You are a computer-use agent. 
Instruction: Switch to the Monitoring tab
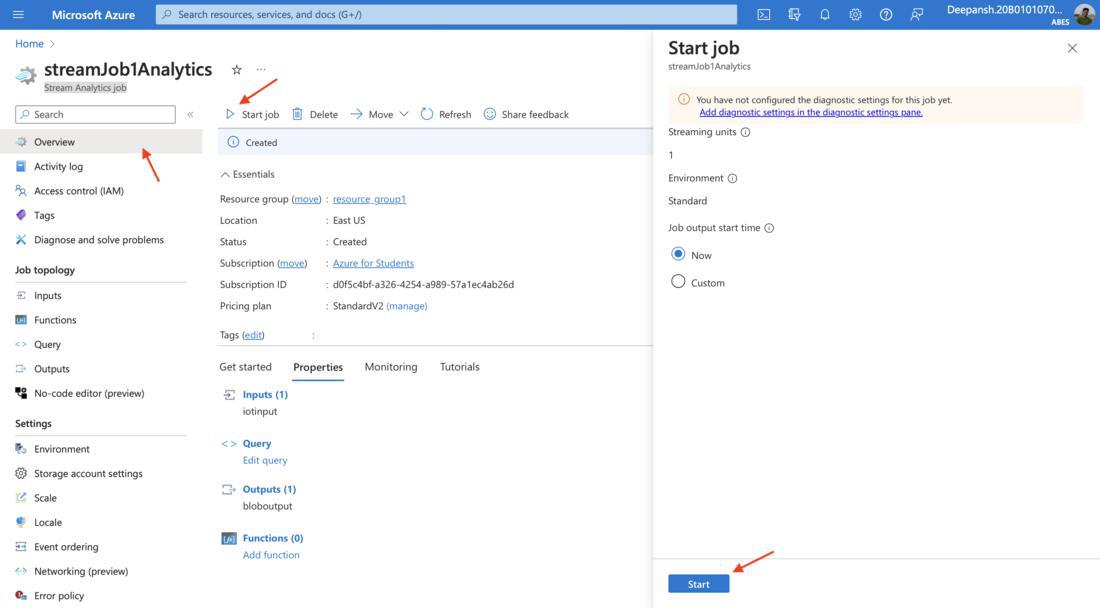click(391, 367)
